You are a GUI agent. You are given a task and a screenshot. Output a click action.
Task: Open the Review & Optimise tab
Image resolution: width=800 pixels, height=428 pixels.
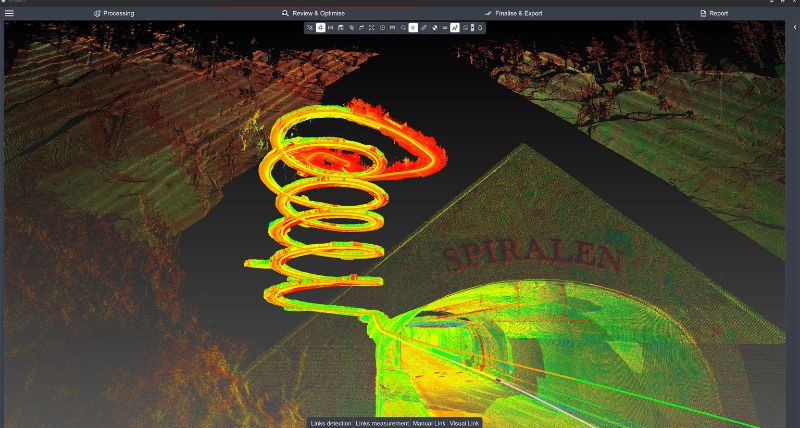pyautogui.click(x=314, y=13)
